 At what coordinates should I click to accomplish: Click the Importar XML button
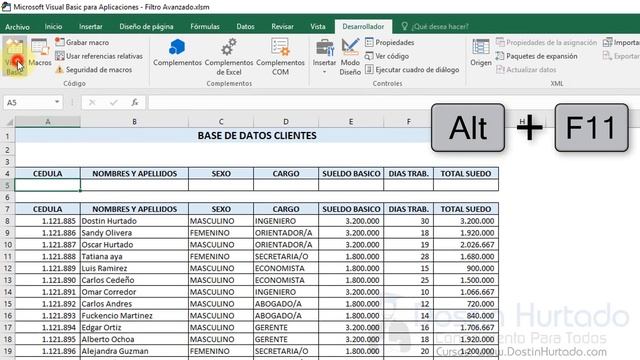621,42
